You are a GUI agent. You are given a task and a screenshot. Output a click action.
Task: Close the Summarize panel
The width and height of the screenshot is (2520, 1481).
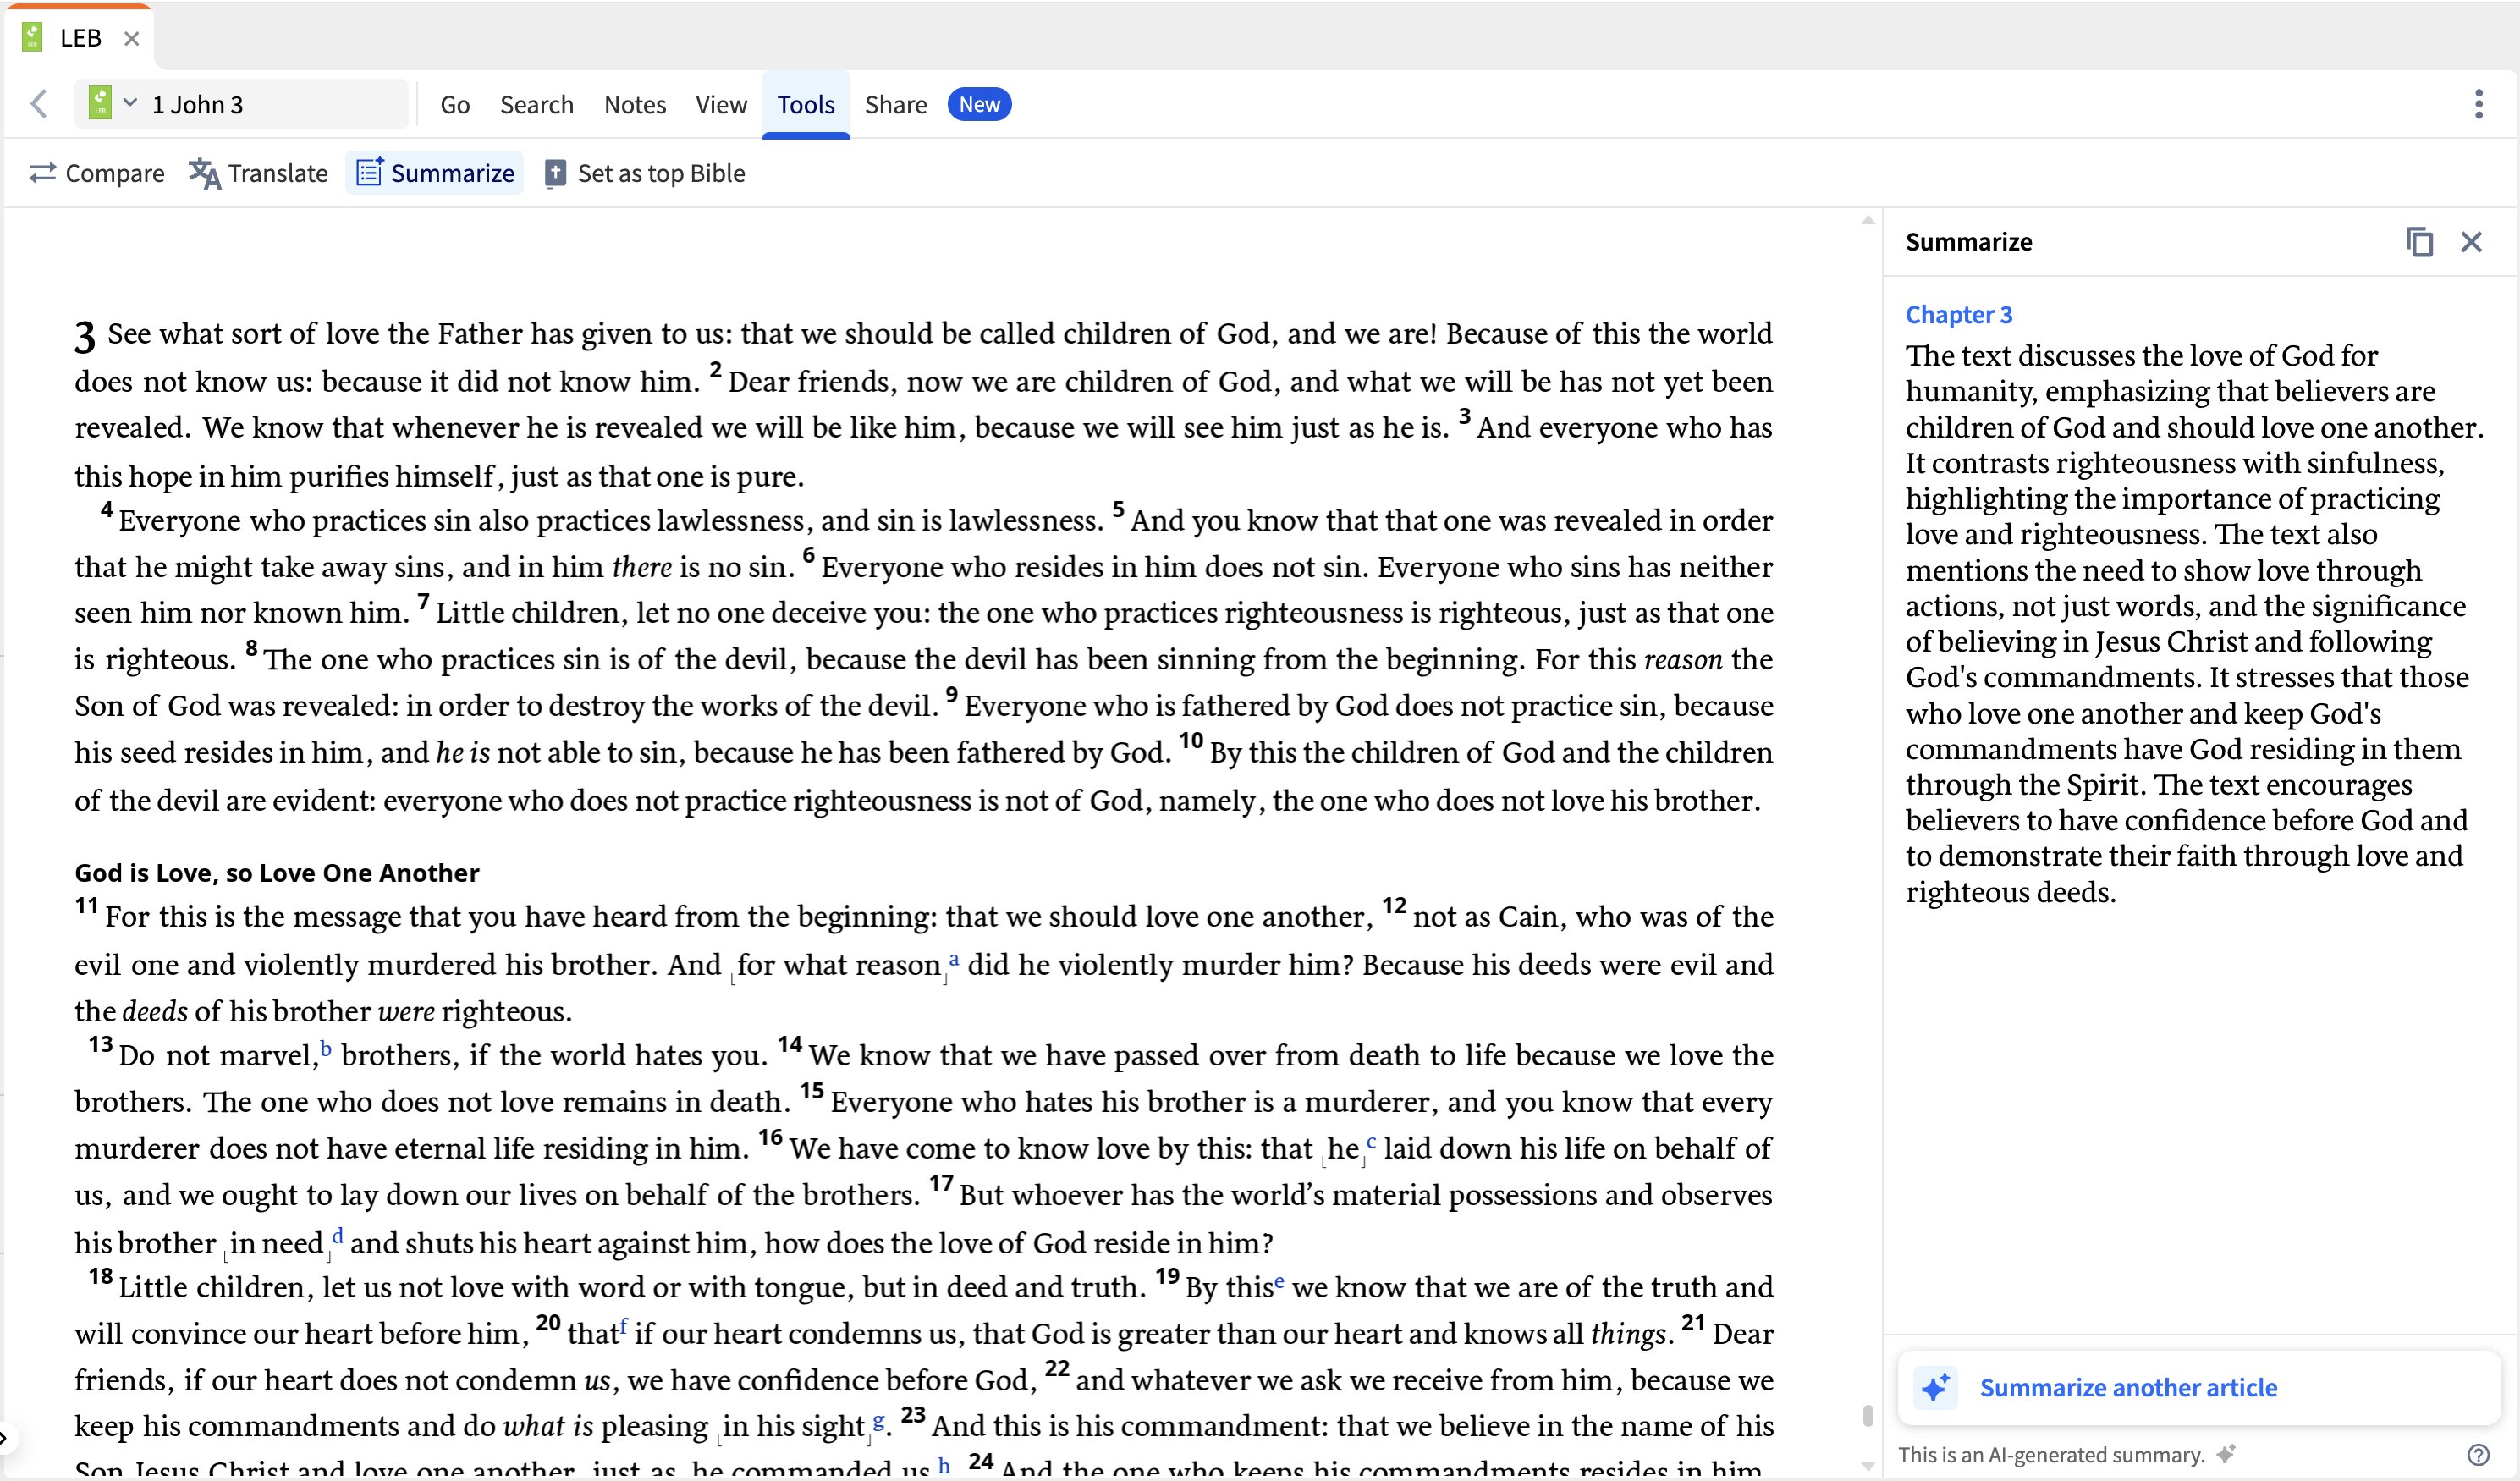pos(2471,242)
